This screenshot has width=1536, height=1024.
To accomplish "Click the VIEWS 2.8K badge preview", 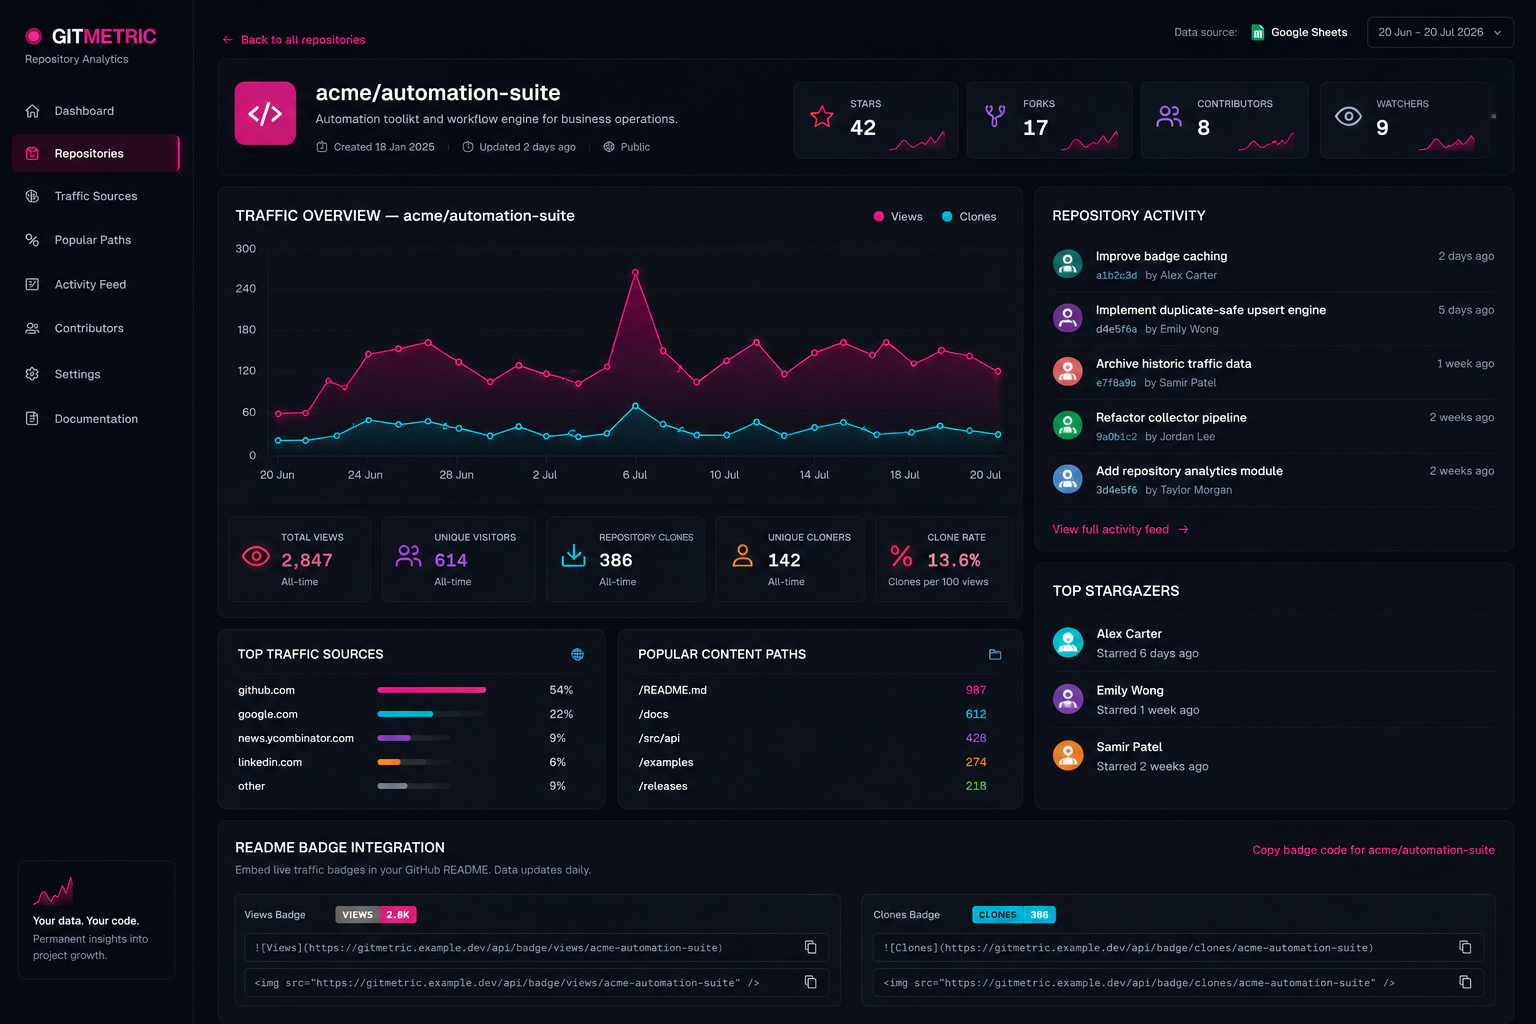I will click(376, 914).
